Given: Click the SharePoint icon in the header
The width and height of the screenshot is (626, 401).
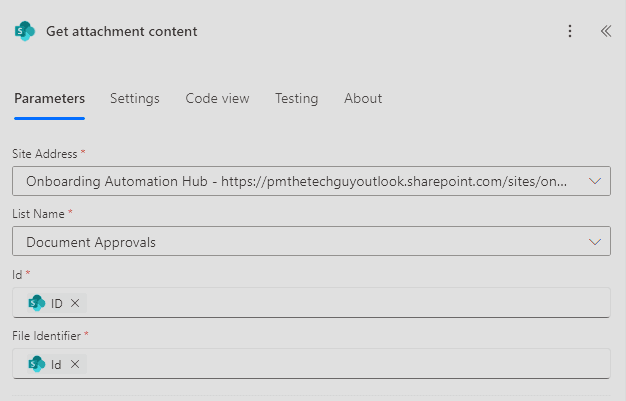Looking at the screenshot, I should tap(24, 31).
